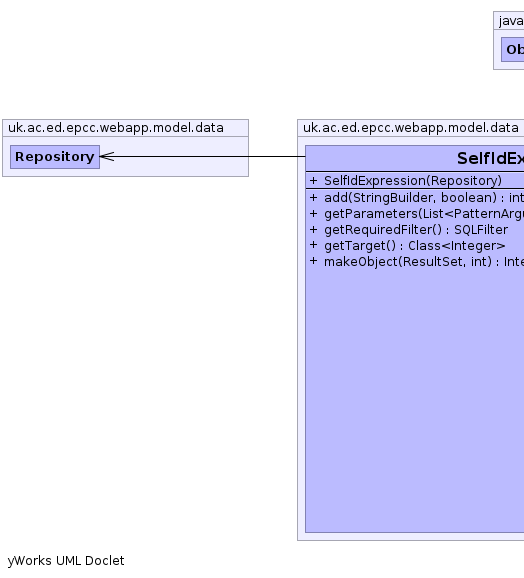
Task: Select the SelfIdExpression(Repository) constructor entry
Action: click(413, 181)
